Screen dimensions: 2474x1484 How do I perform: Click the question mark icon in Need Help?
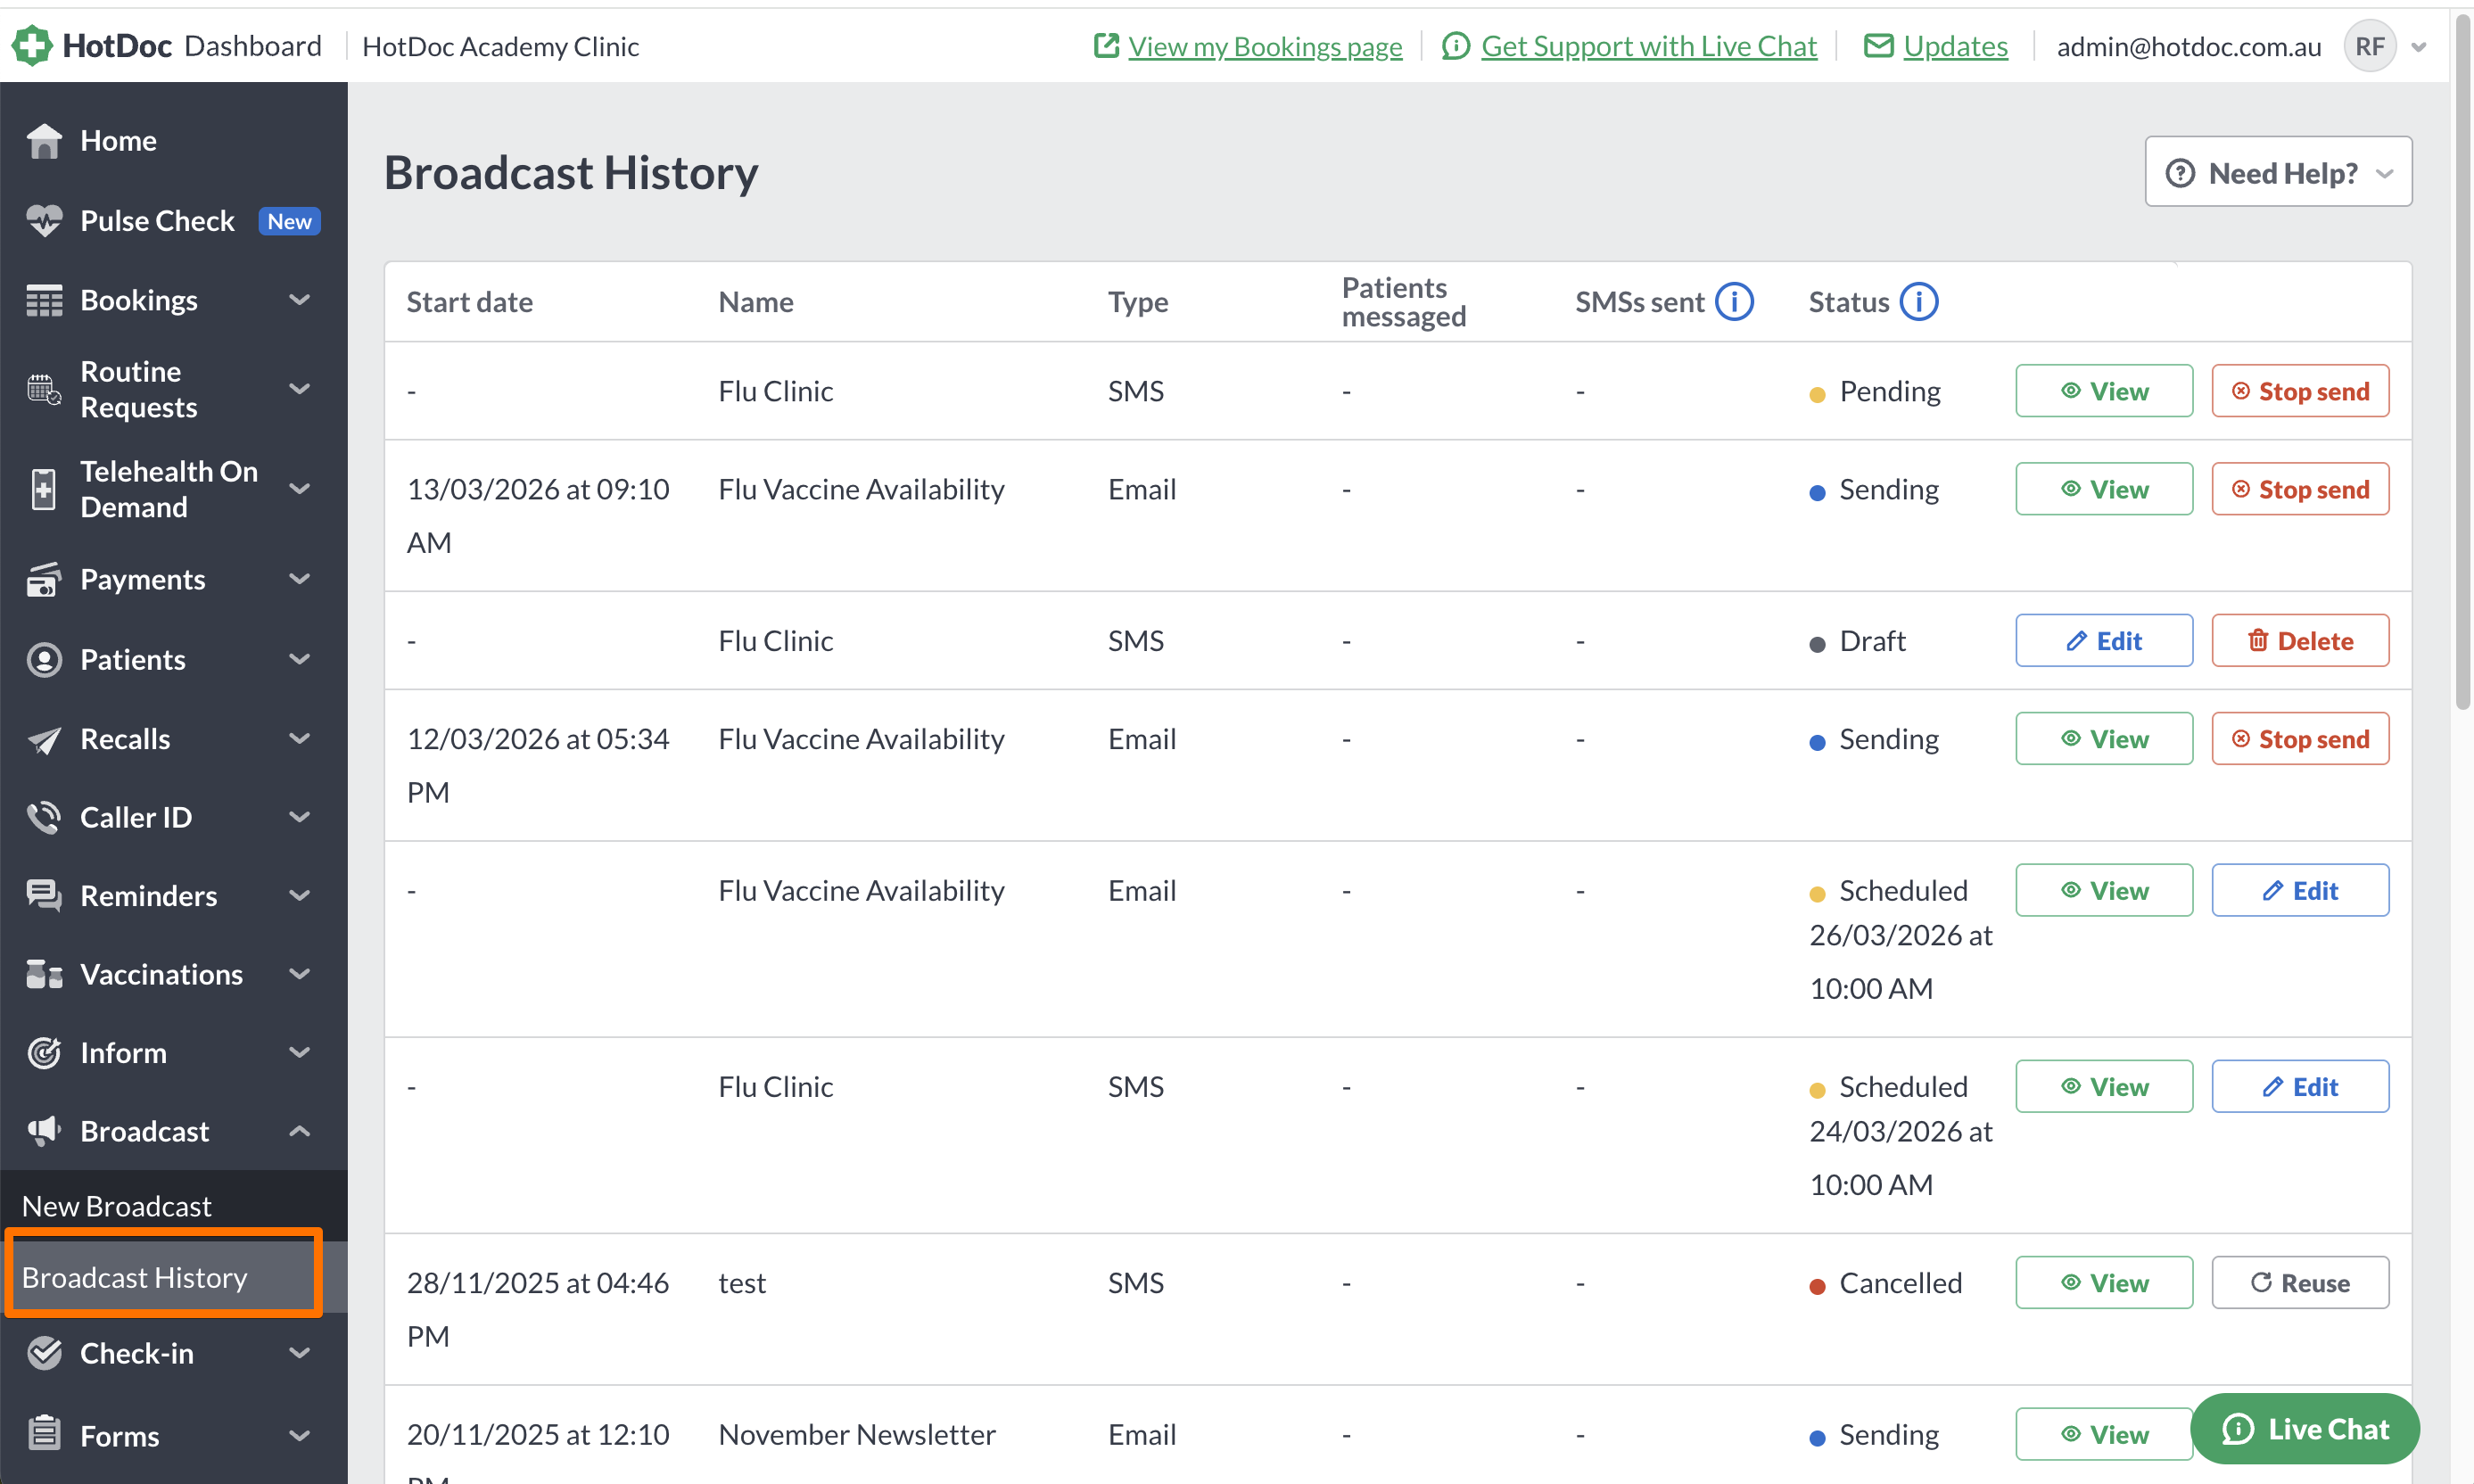(2180, 173)
